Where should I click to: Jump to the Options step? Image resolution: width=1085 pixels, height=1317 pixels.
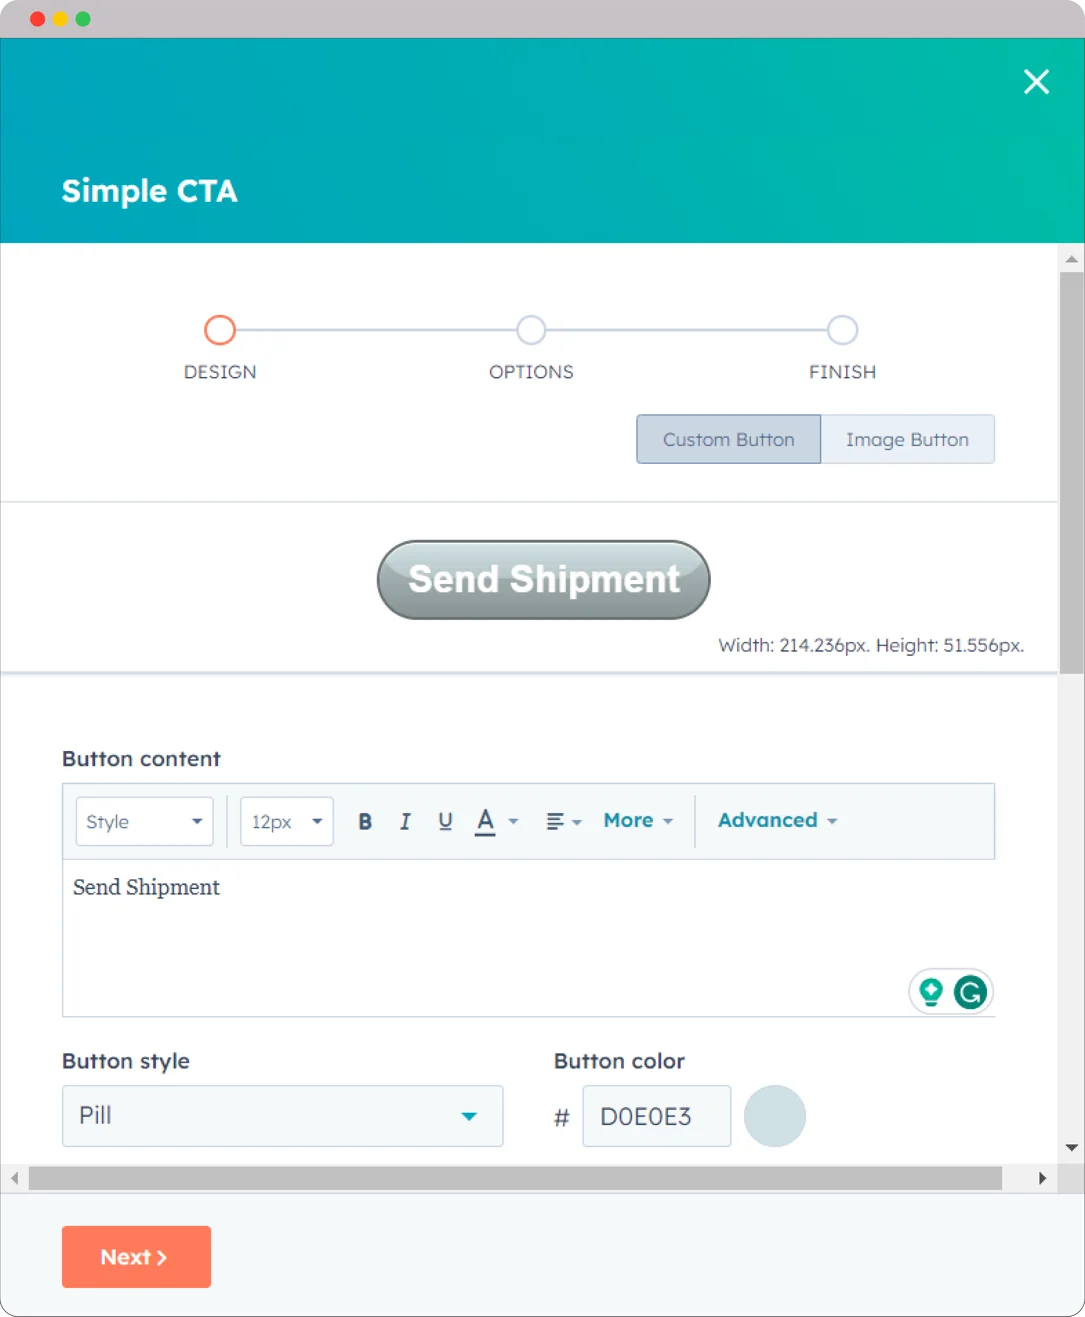pyautogui.click(x=531, y=330)
